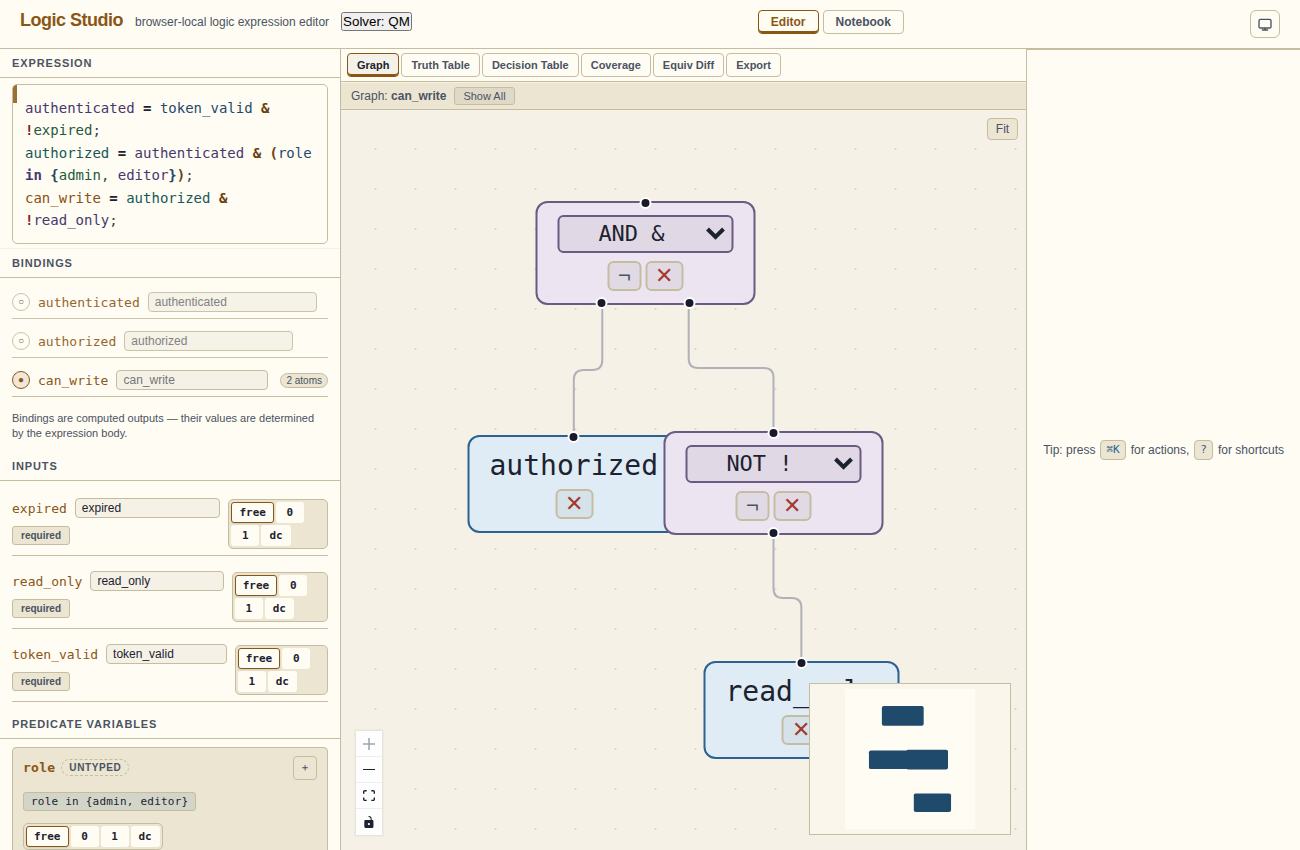Click the graph minimap

tap(910, 759)
